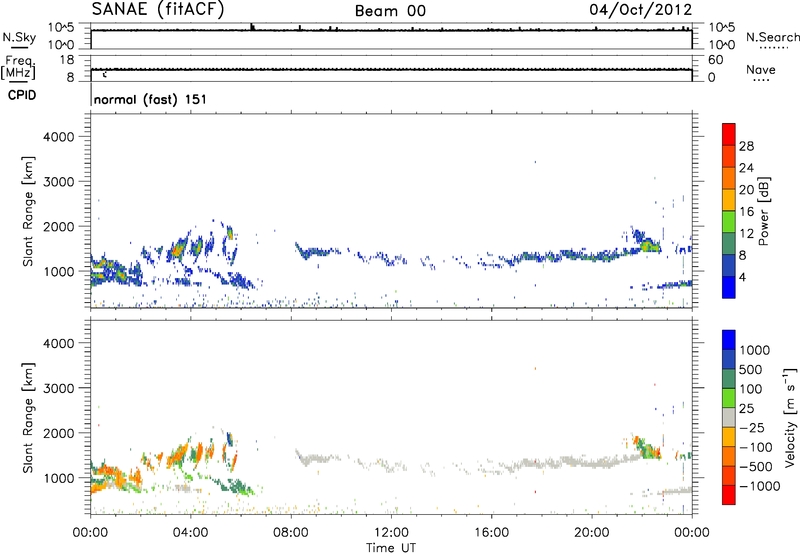Click the 12:00 time axis tick label
Screen dimensions: 800x554
pyautogui.click(x=391, y=533)
